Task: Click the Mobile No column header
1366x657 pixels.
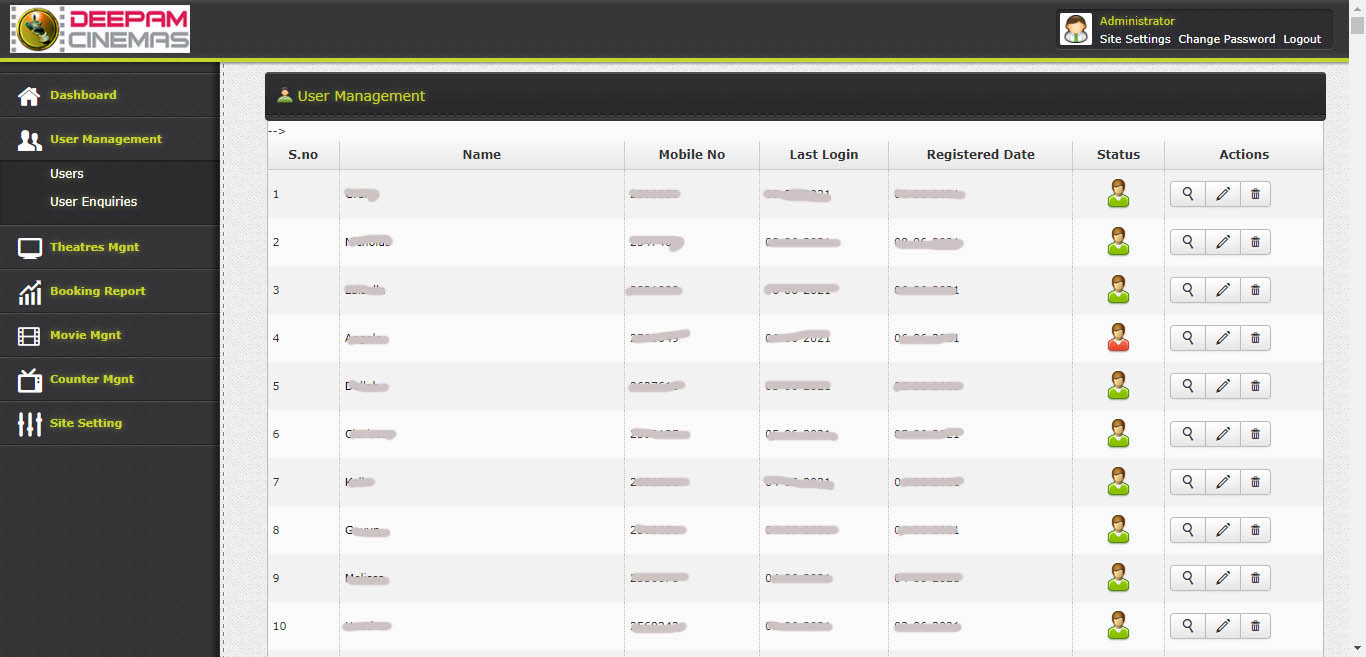Action: (x=692, y=155)
